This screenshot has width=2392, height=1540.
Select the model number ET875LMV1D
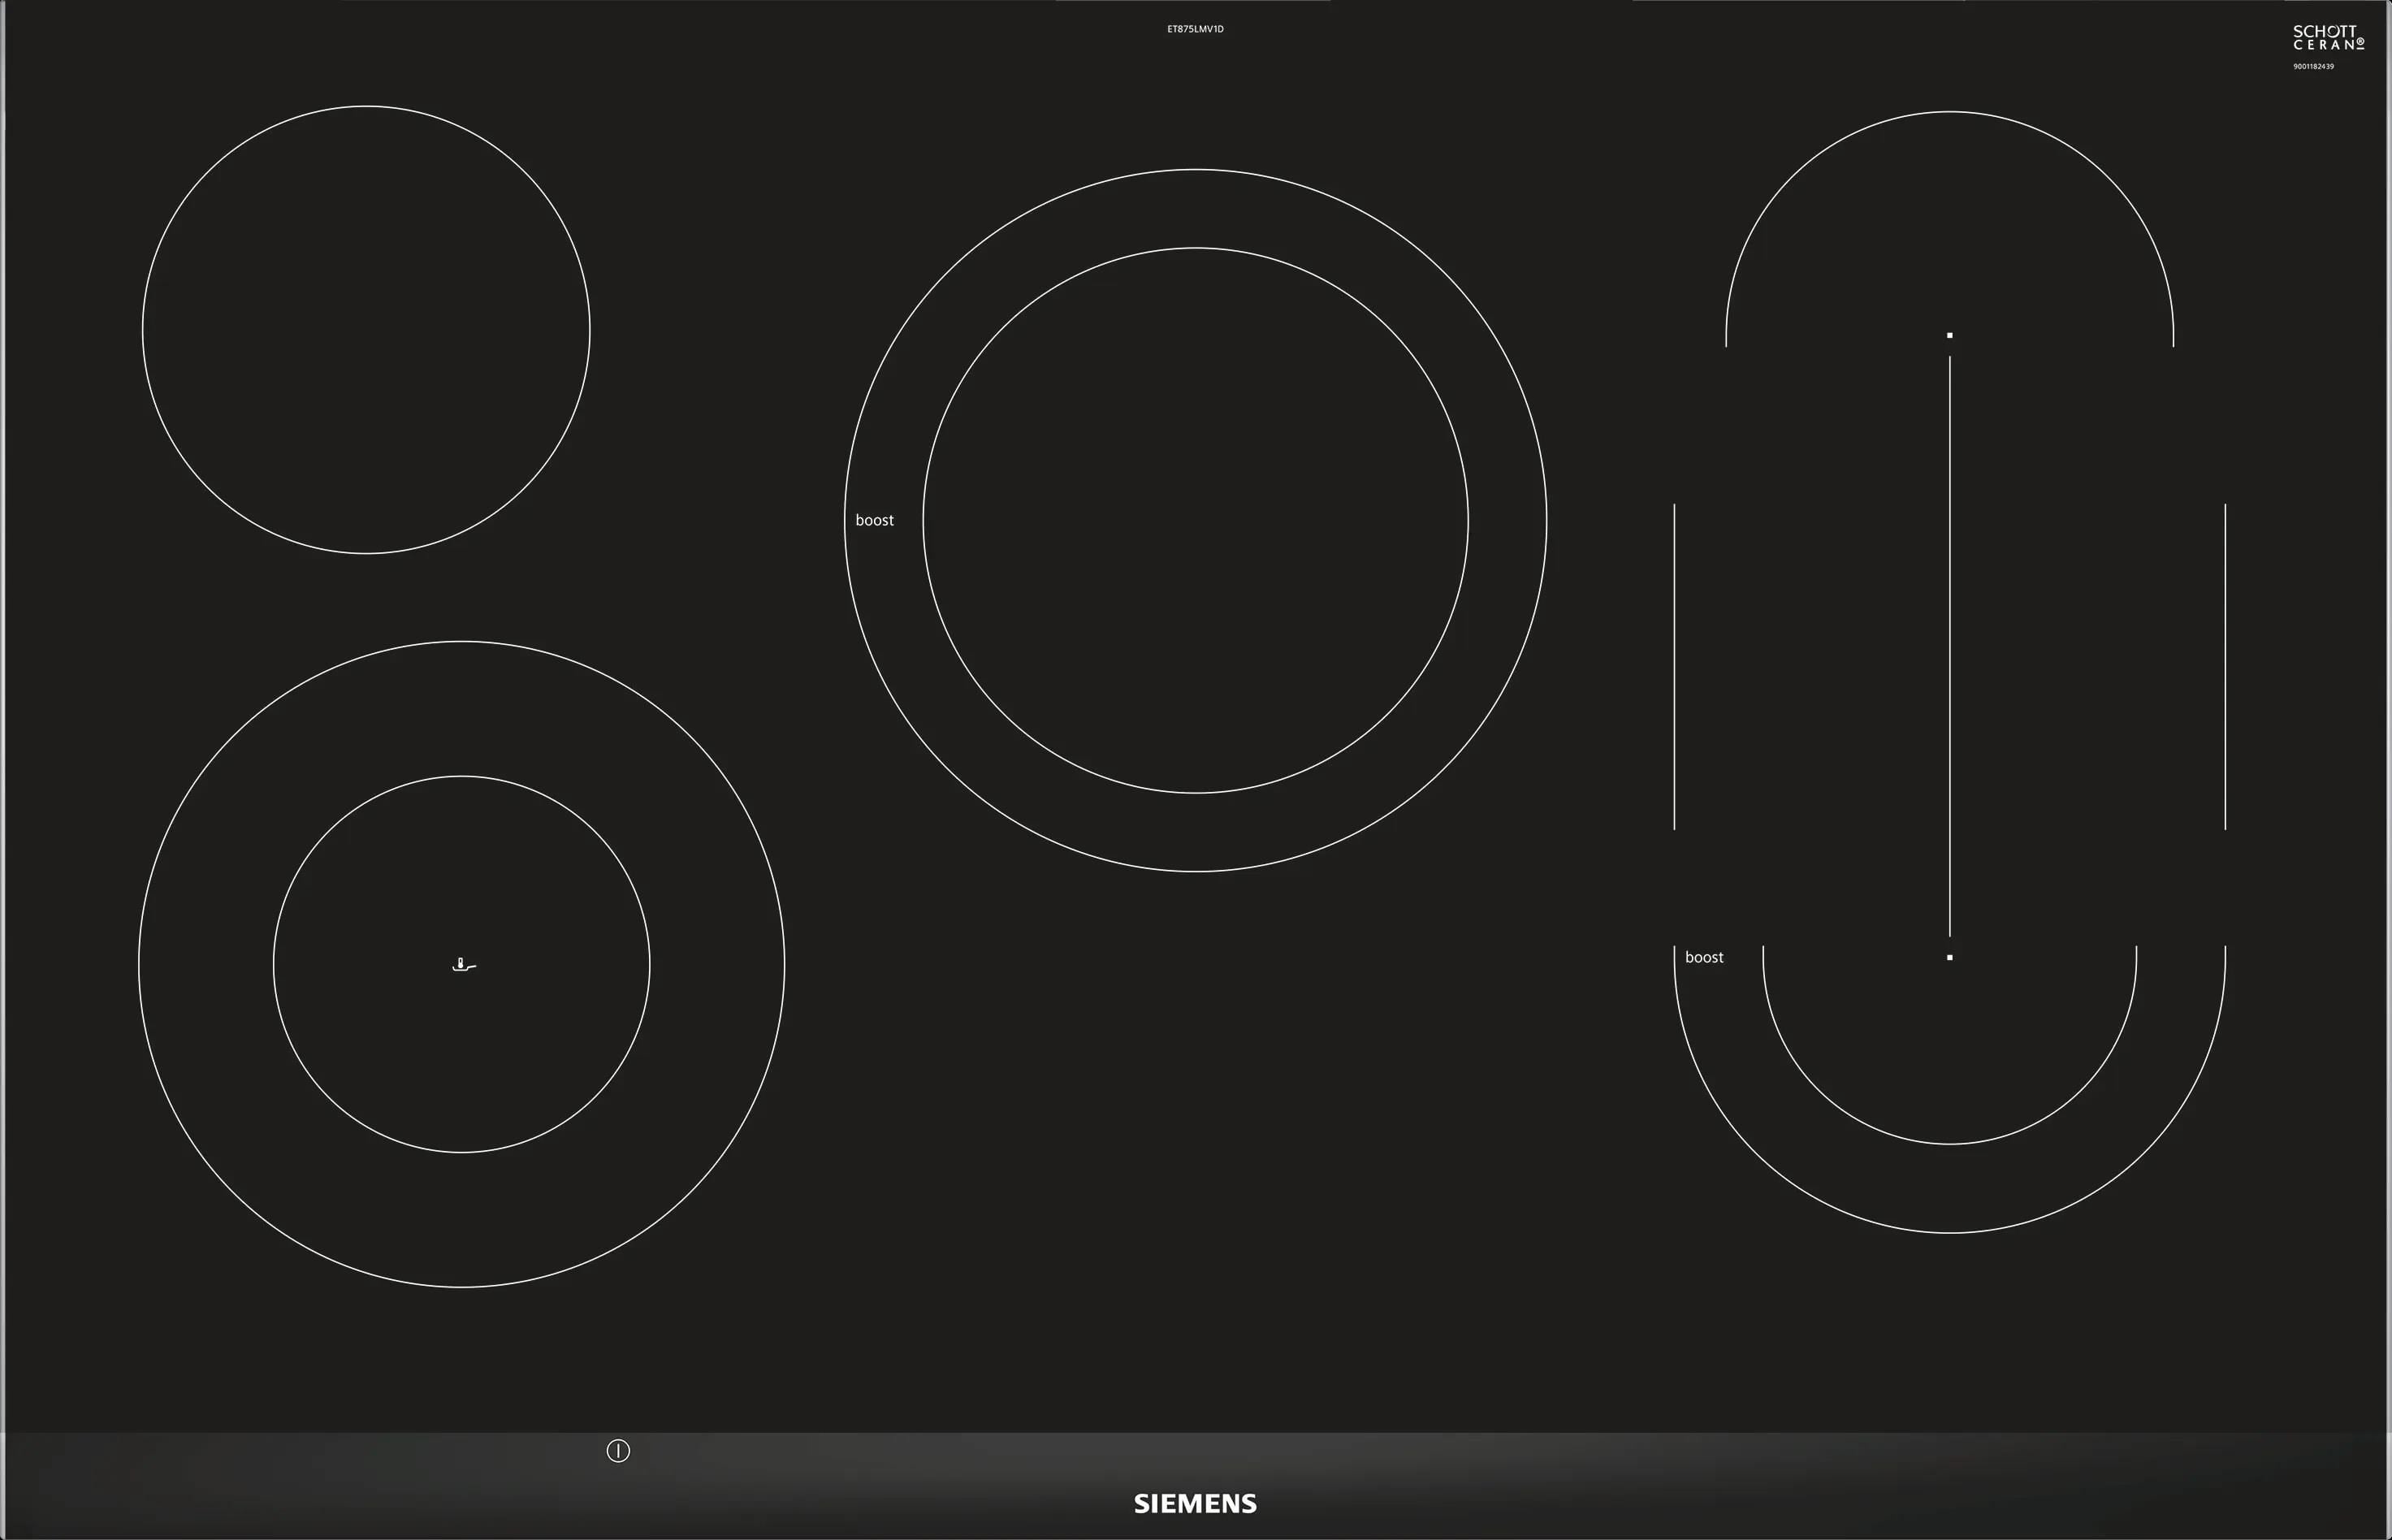(x=1195, y=29)
